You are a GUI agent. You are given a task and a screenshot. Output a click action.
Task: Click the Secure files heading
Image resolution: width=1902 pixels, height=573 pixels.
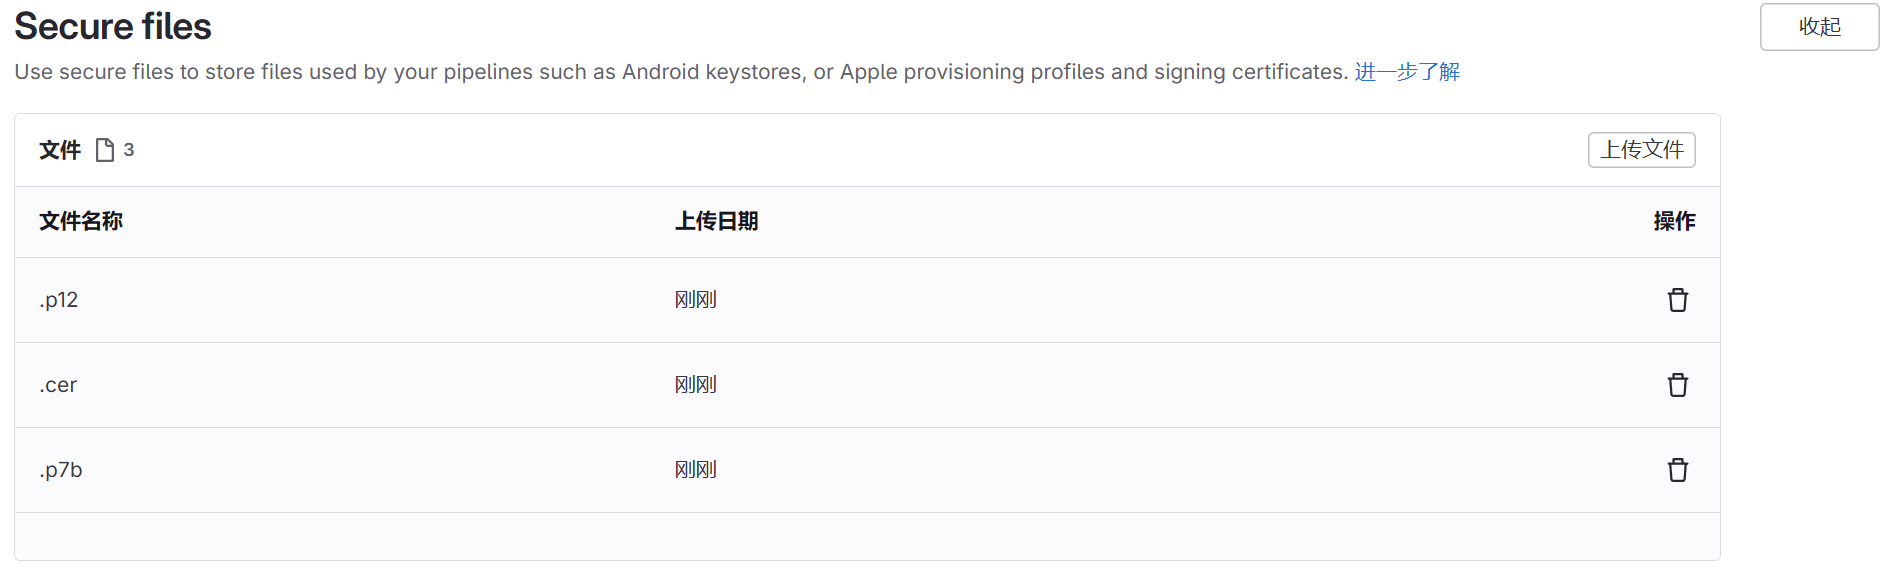[x=113, y=27]
